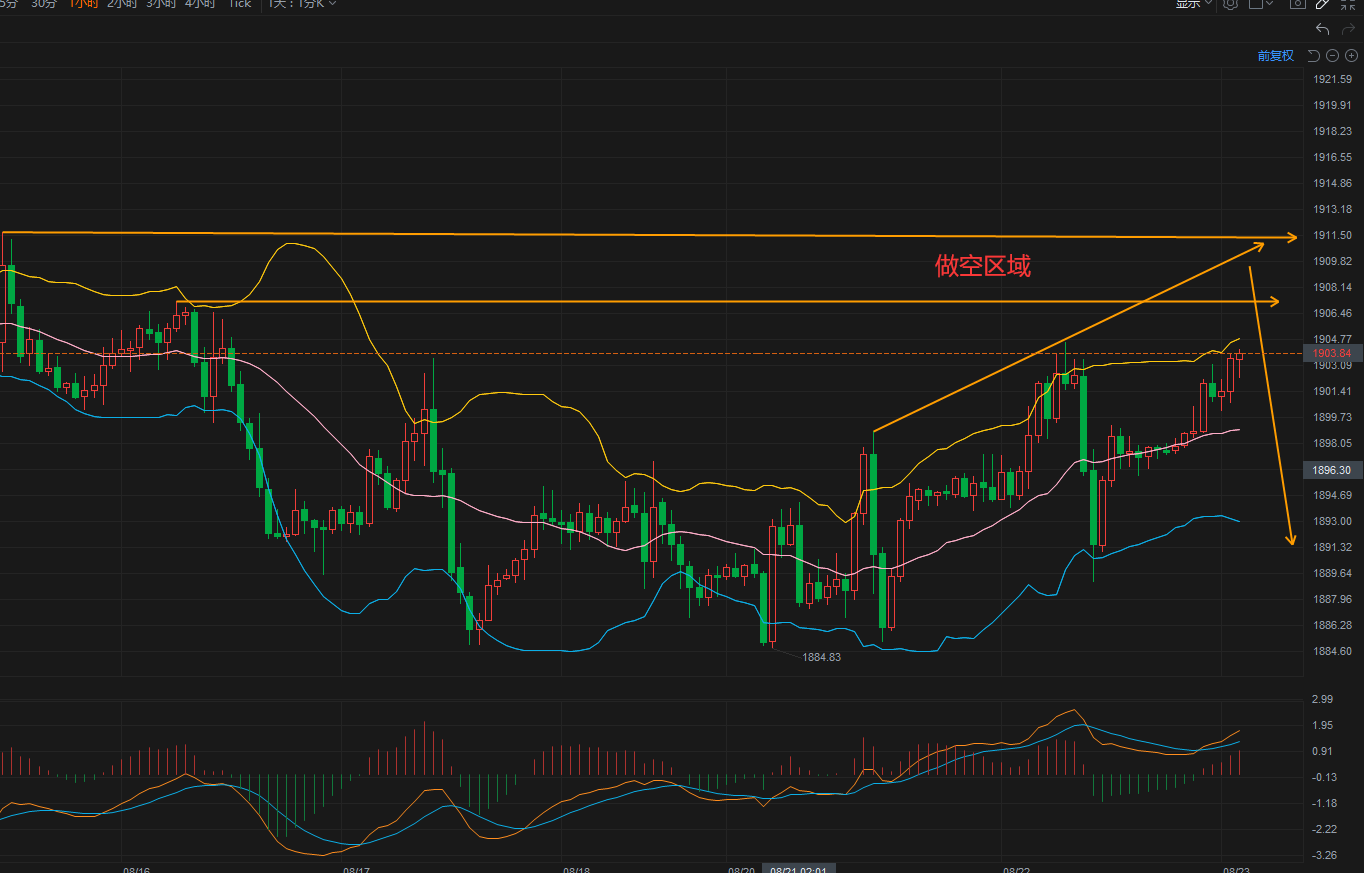Expand the 显示 display dropdown
Viewport: 1364px width, 873px height.
[1193, 4]
